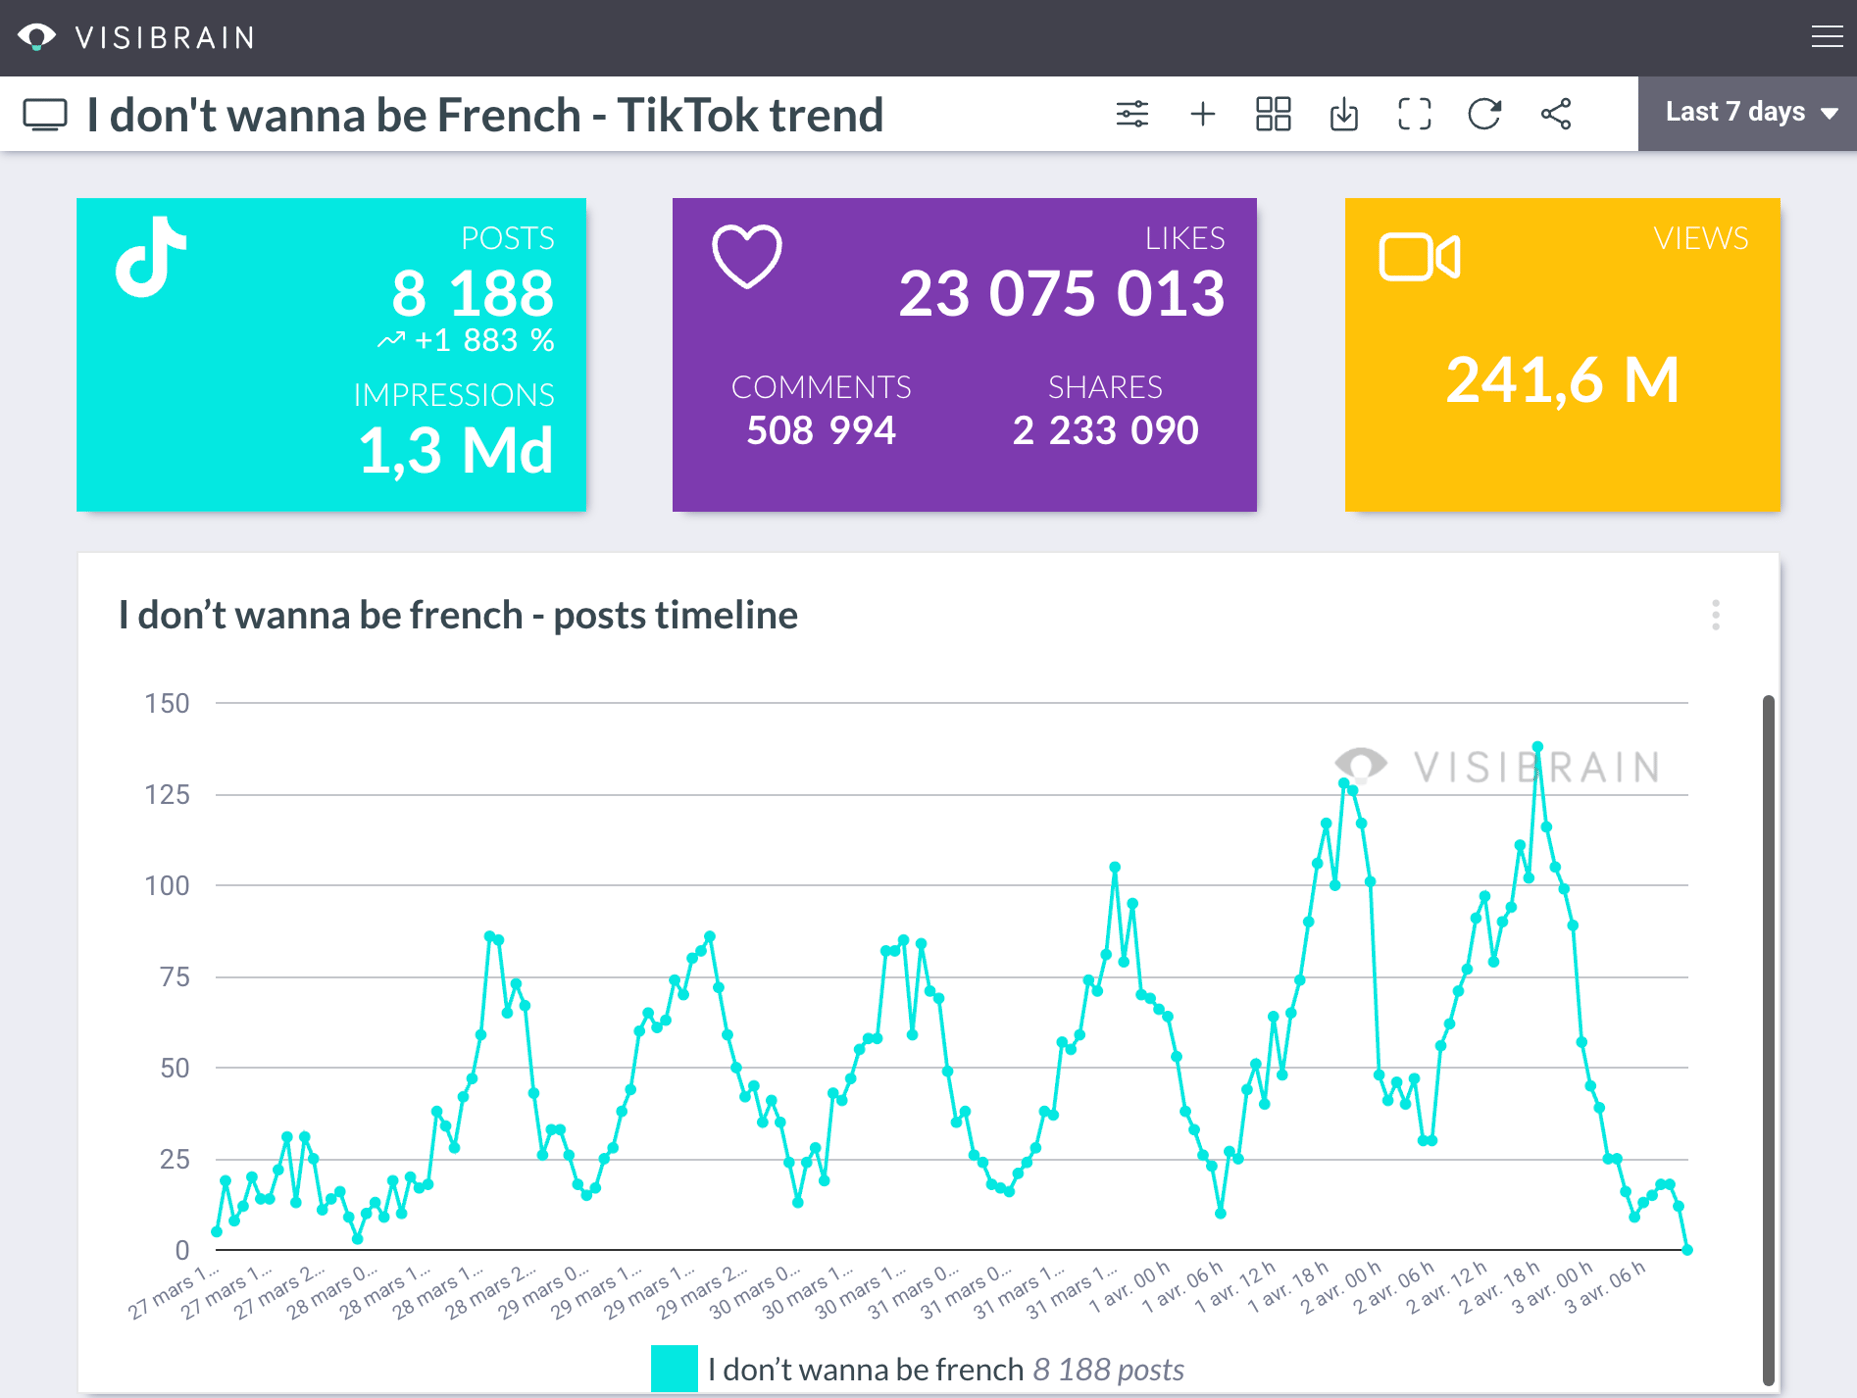Click the 8 188 posts legend link
The width and height of the screenshot is (1857, 1398).
(x=1107, y=1369)
